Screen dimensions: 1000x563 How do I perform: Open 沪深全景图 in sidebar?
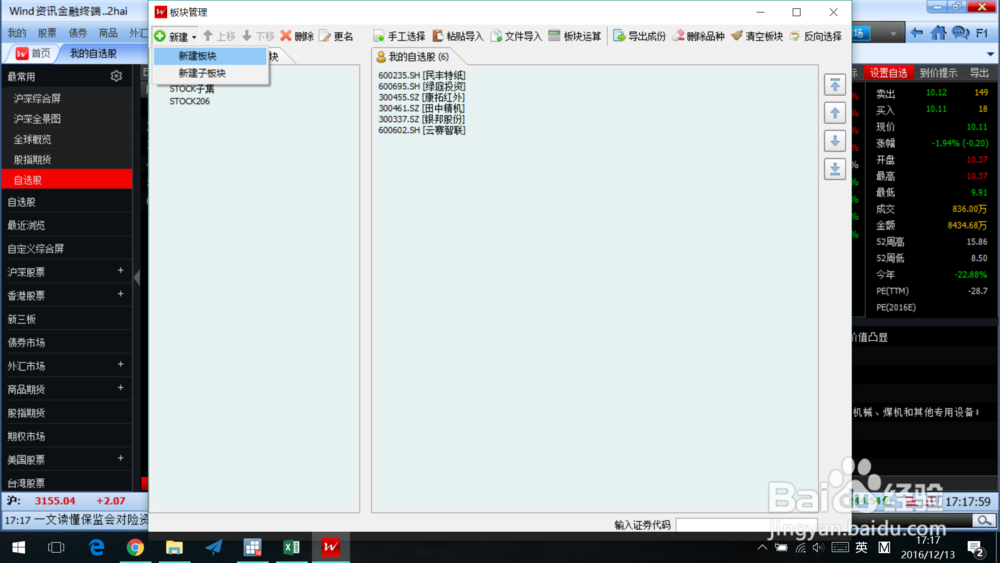[38, 119]
